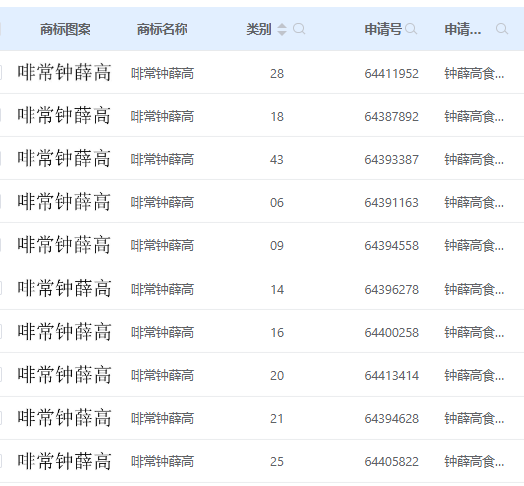Select the checkbox in row 64391163

[x=0, y=202]
